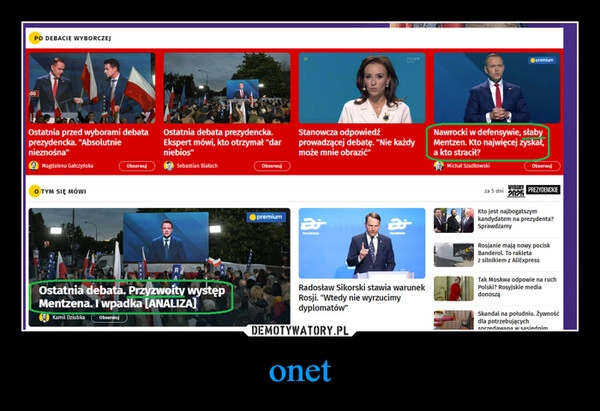Click the Demotywatory.pl watermark label

pos(299,330)
